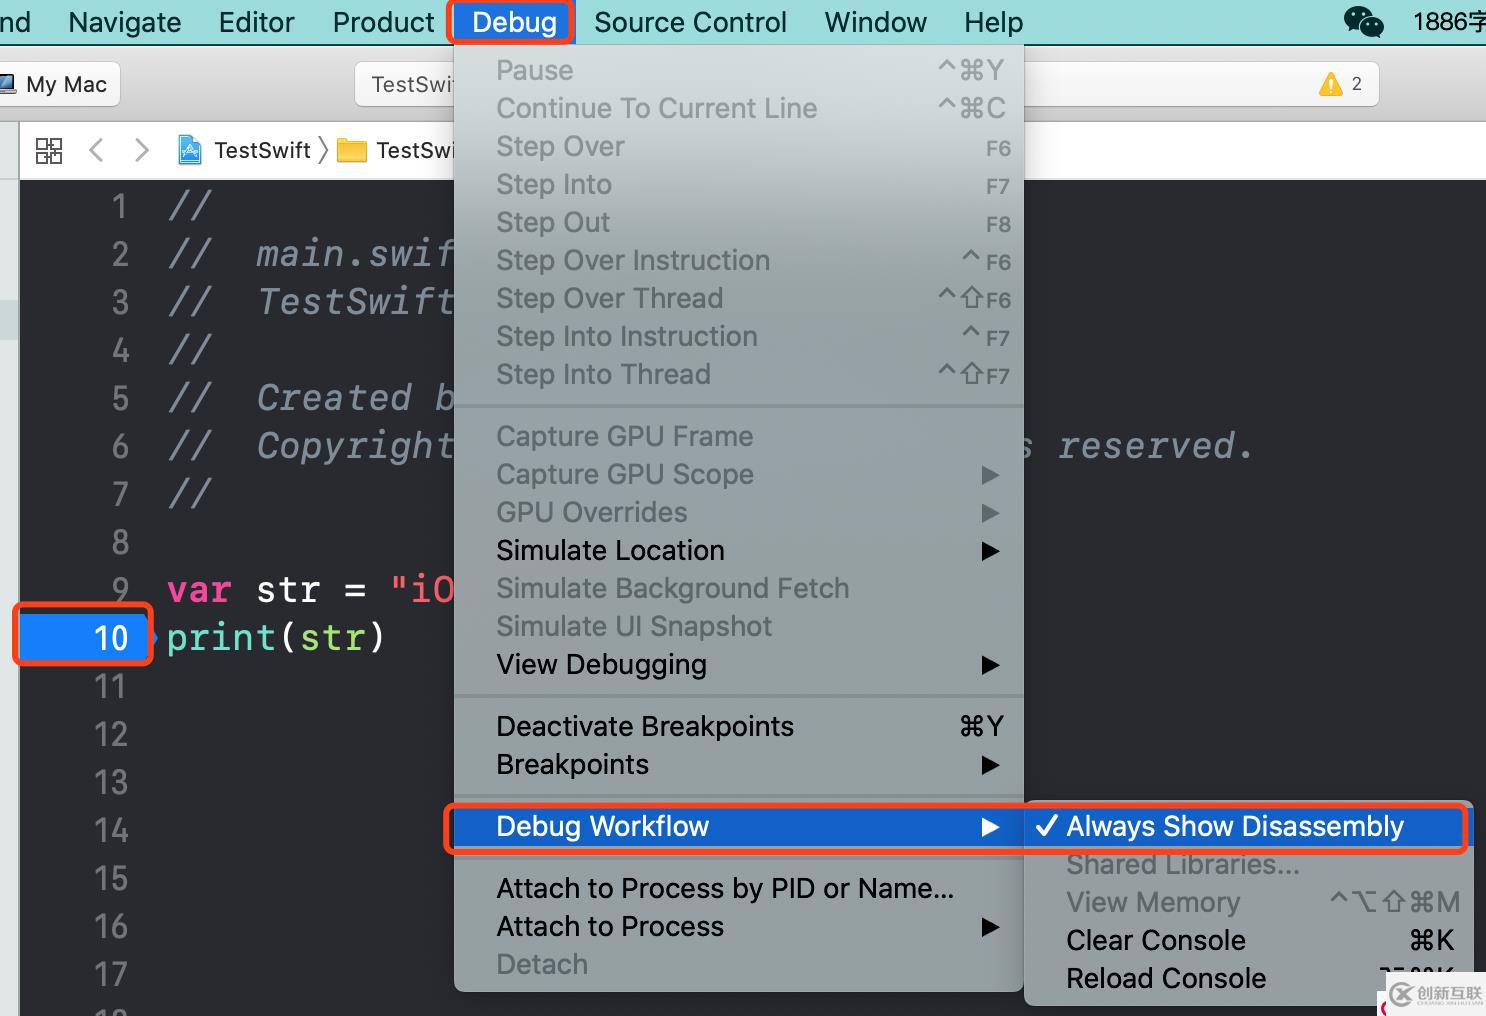The width and height of the screenshot is (1486, 1016).
Task: Open the Help menu
Action: tap(993, 22)
